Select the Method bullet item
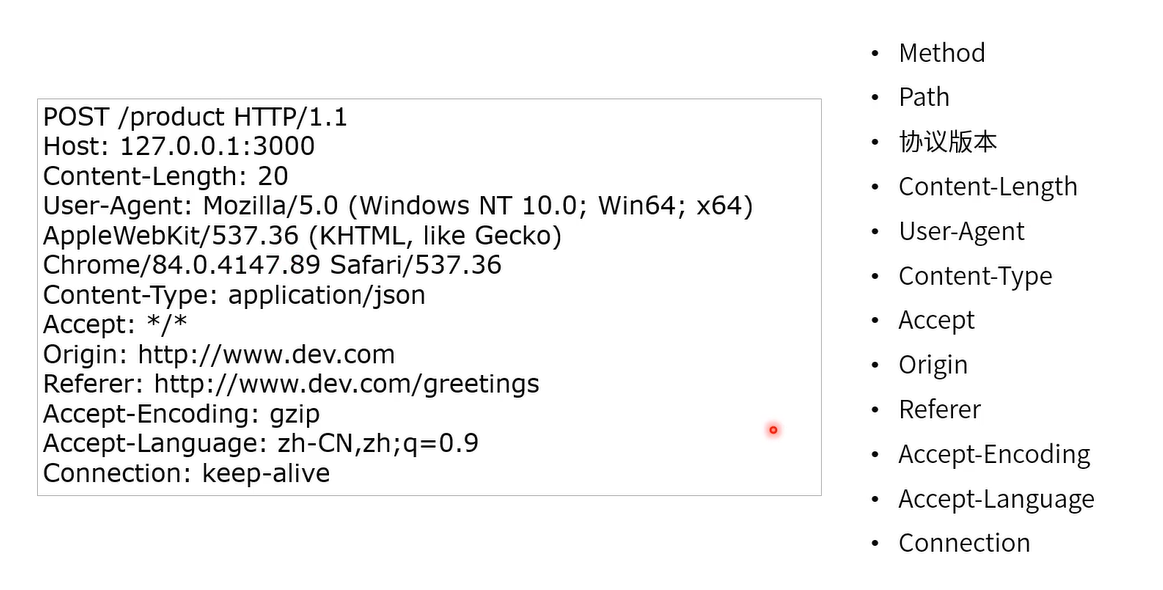The height and width of the screenshot is (590, 1163). 942,53
